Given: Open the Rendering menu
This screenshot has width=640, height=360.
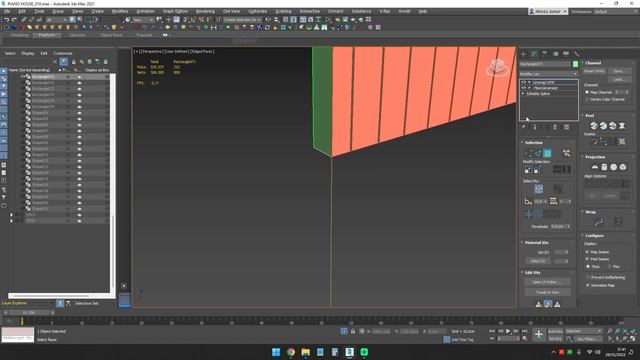Looking at the screenshot, I should click(x=205, y=11).
